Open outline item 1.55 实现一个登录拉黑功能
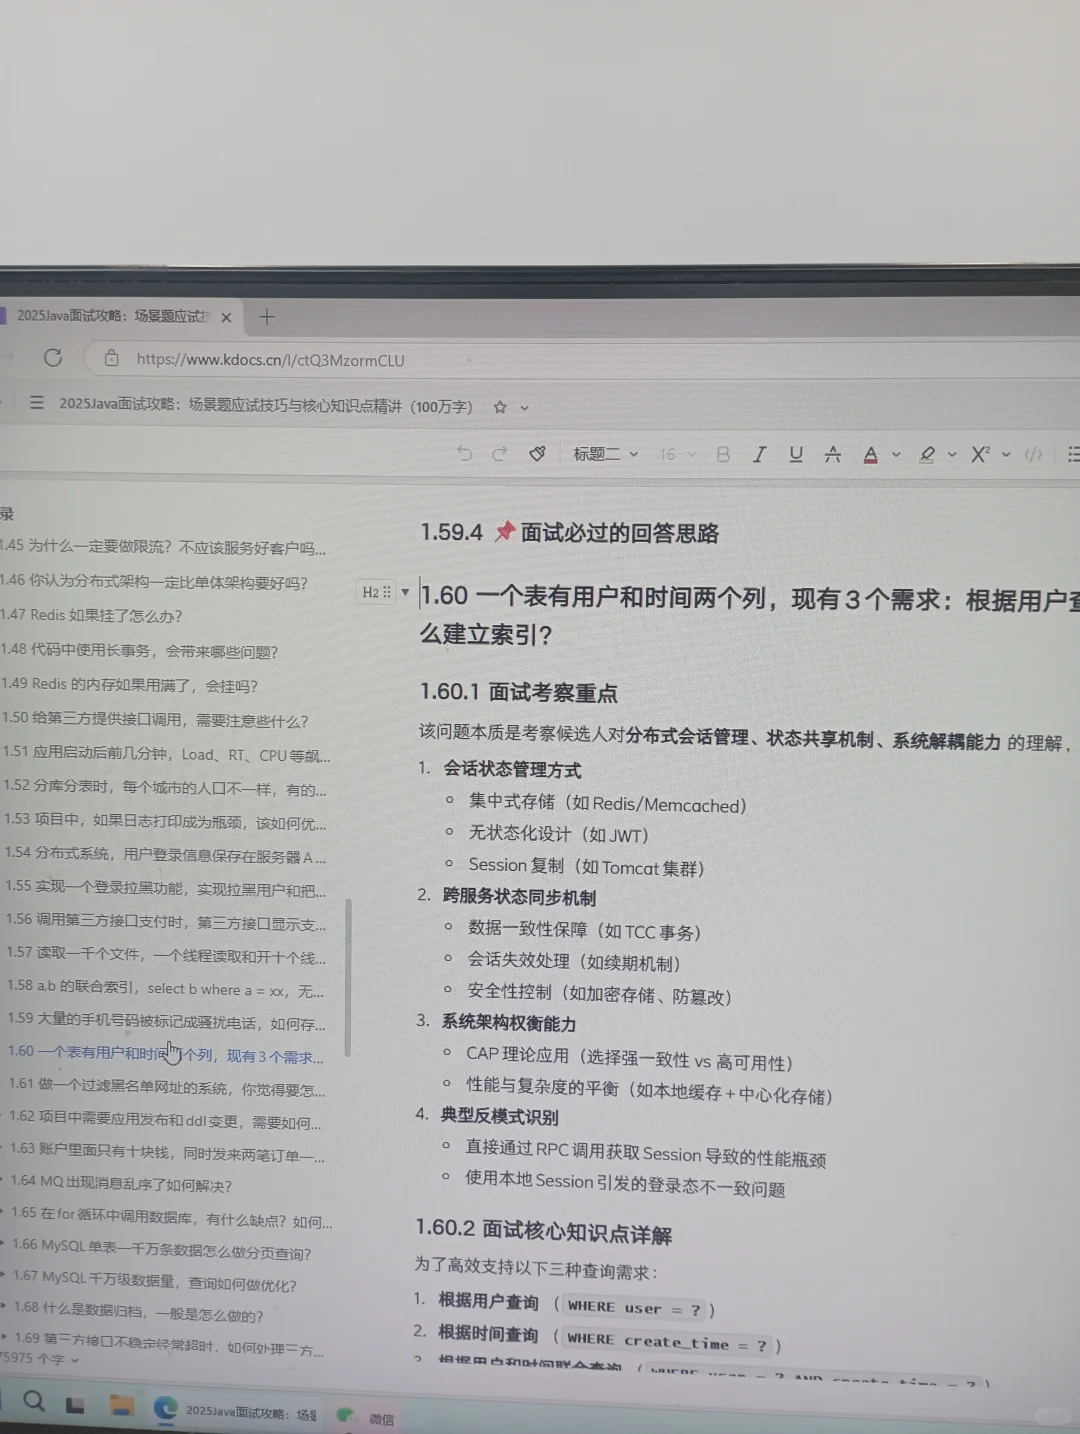The width and height of the screenshot is (1080, 1434). (x=166, y=888)
